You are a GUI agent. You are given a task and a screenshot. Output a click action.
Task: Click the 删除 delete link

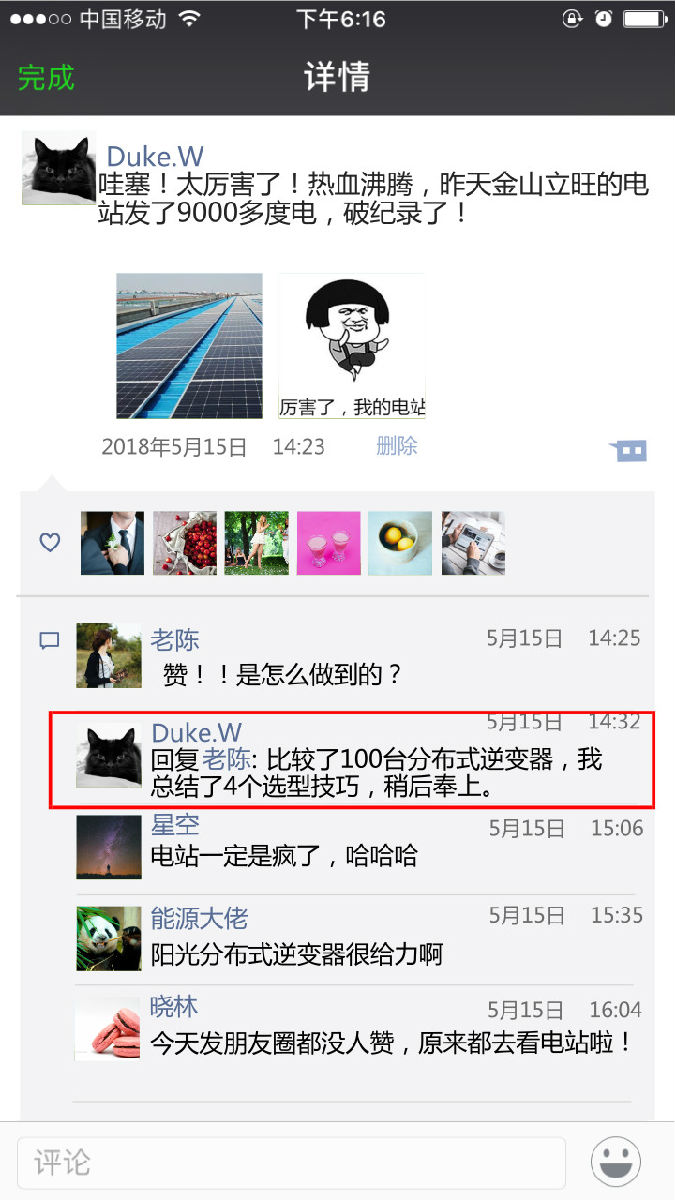[397, 446]
